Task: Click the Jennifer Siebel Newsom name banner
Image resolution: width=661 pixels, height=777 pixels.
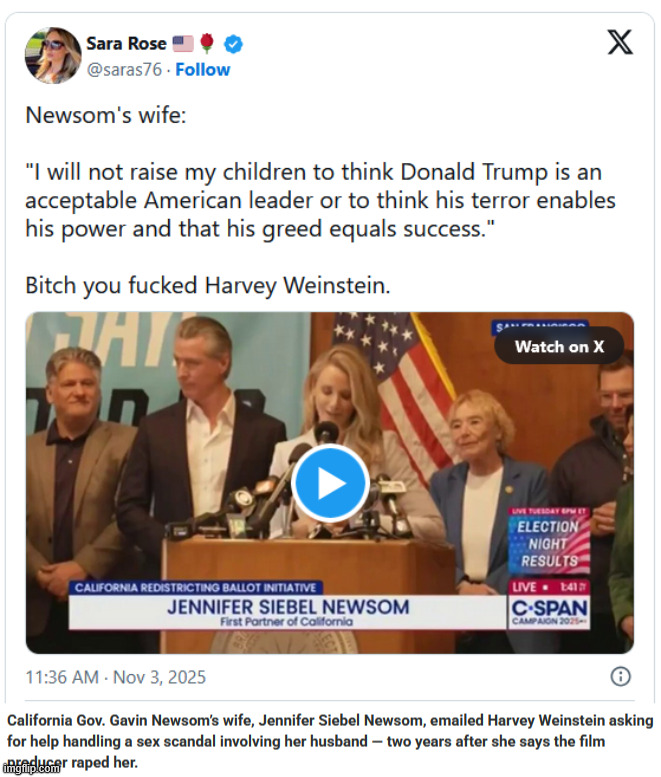Action: (x=288, y=607)
